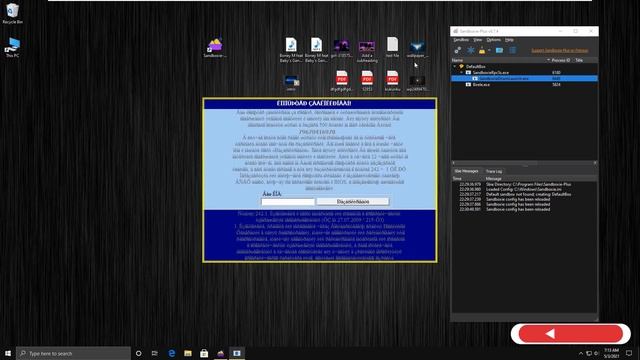Open the notification center icon
Screen dimensions: 640x360
[629, 353]
